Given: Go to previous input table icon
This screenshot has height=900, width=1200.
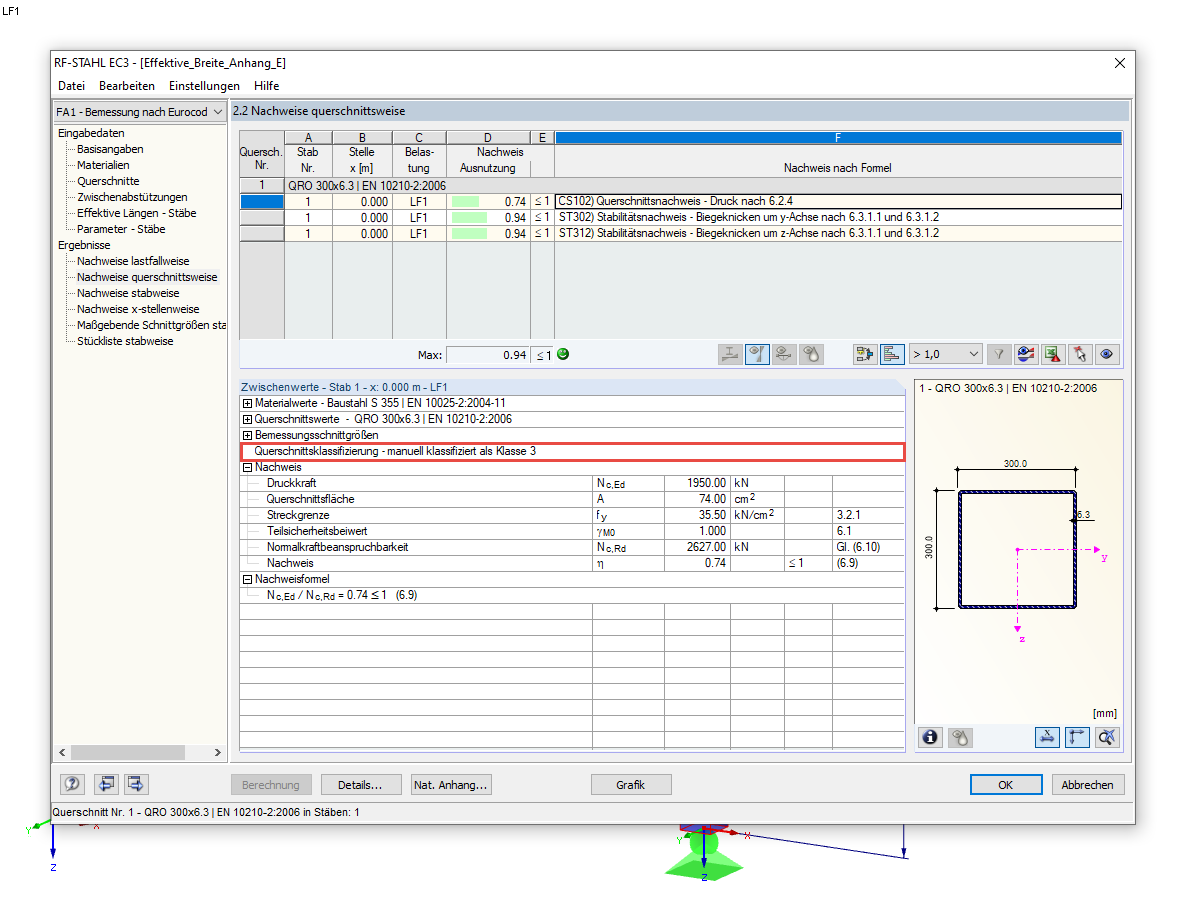Looking at the screenshot, I should [107, 784].
